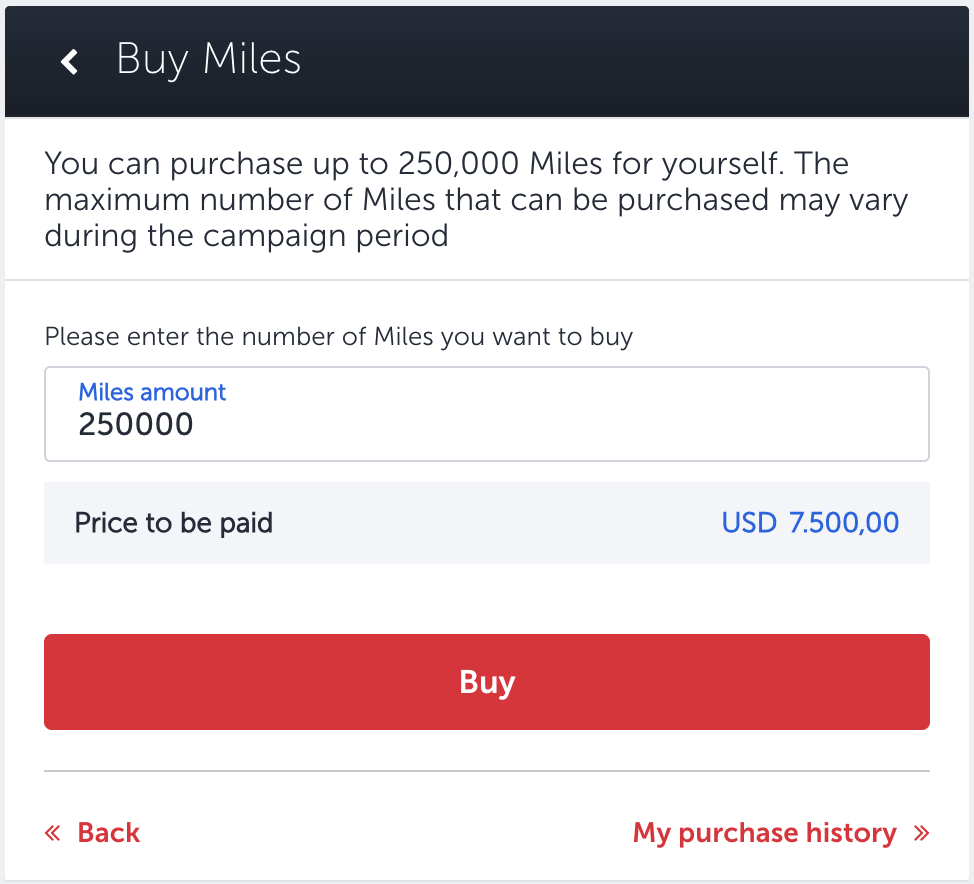Image resolution: width=974 pixels, height=884 pixels.
Task: Select the blue Miles amount floating label
Action: tap(152, 392)
